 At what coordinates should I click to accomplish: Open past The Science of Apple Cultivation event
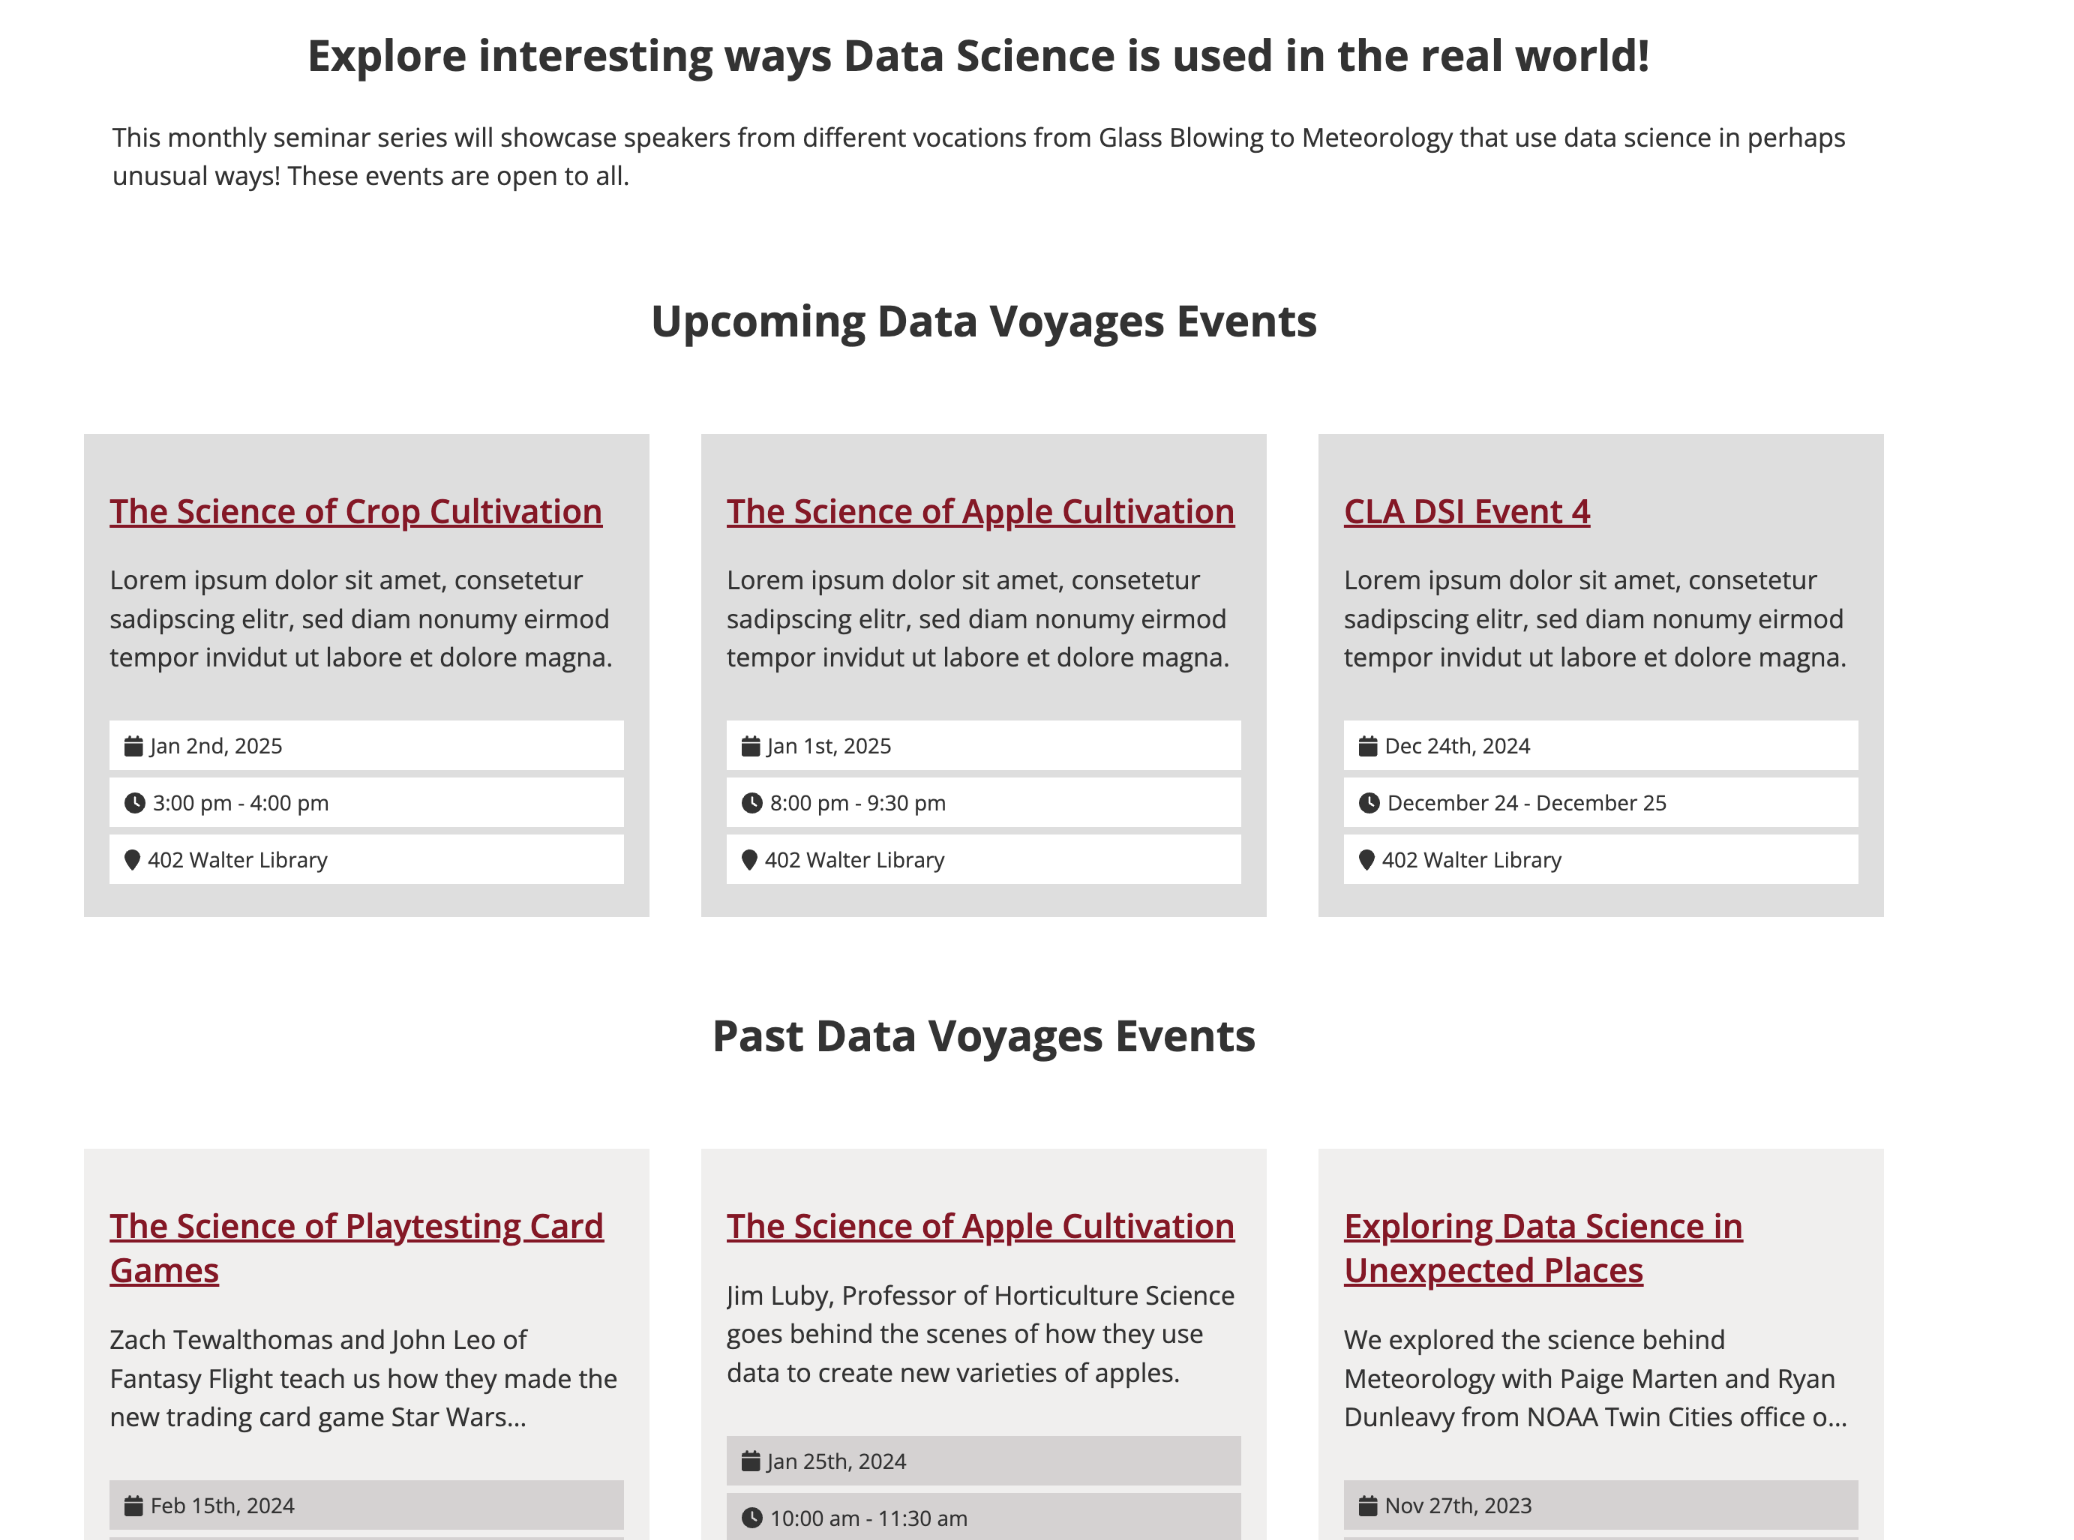point(980,1227)
